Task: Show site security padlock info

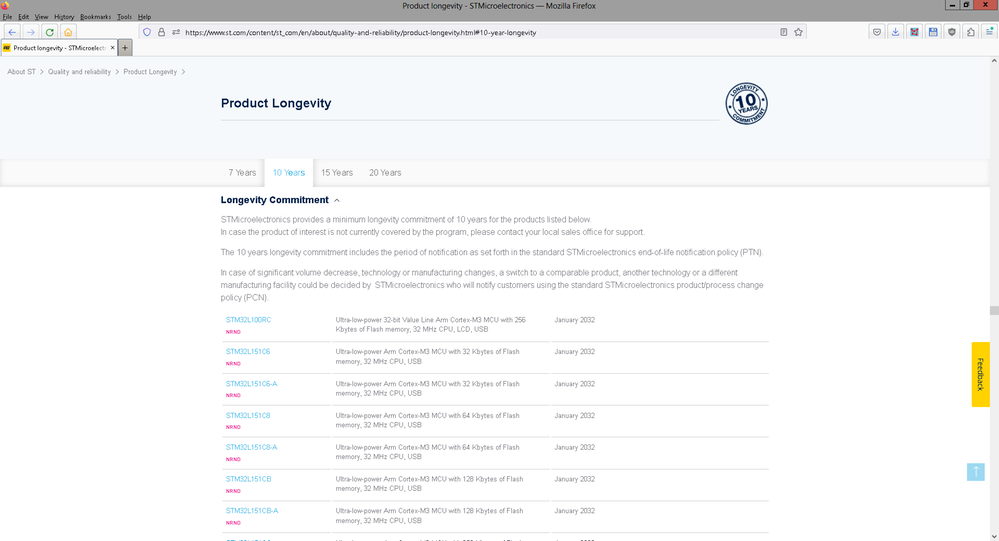Action: pyautogui.click(x=161, y=32)
